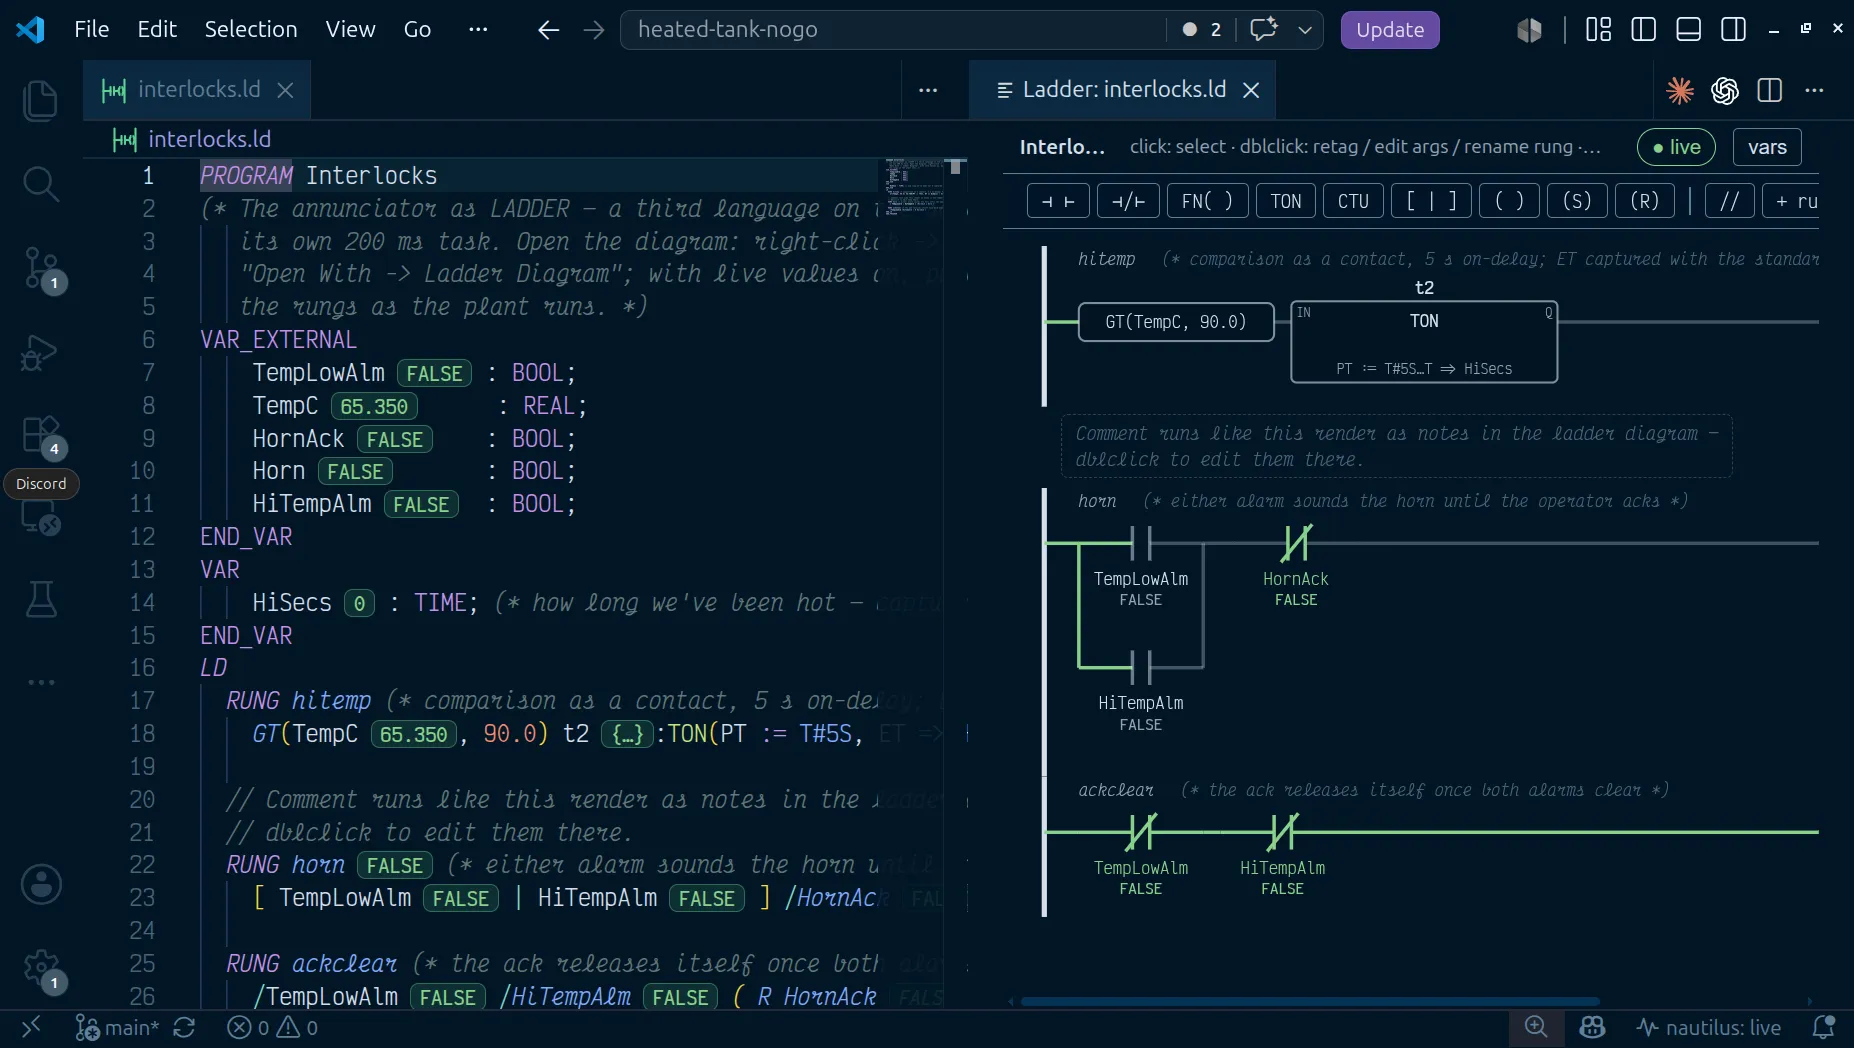Toggle the secondary side bar
This screenshot has height=1048, width=1854.
pyautogui.click(x=1733, y=30)
